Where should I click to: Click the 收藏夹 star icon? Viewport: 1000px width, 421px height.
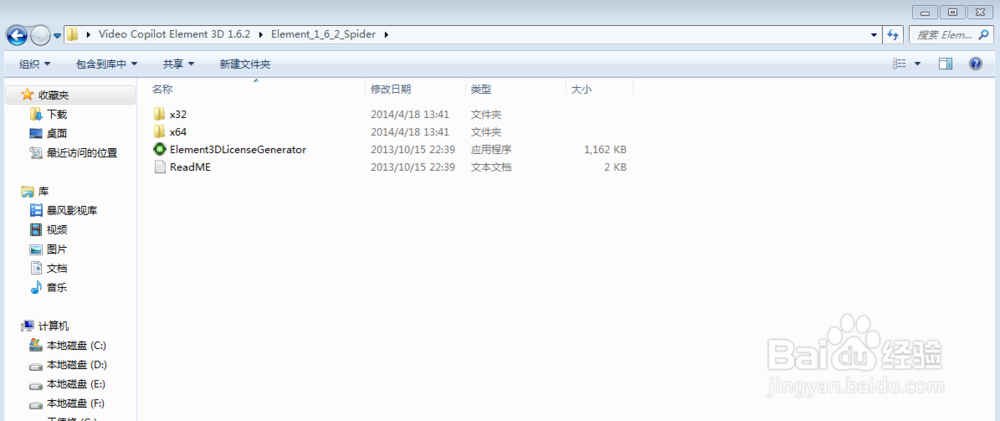pos(27,94)
